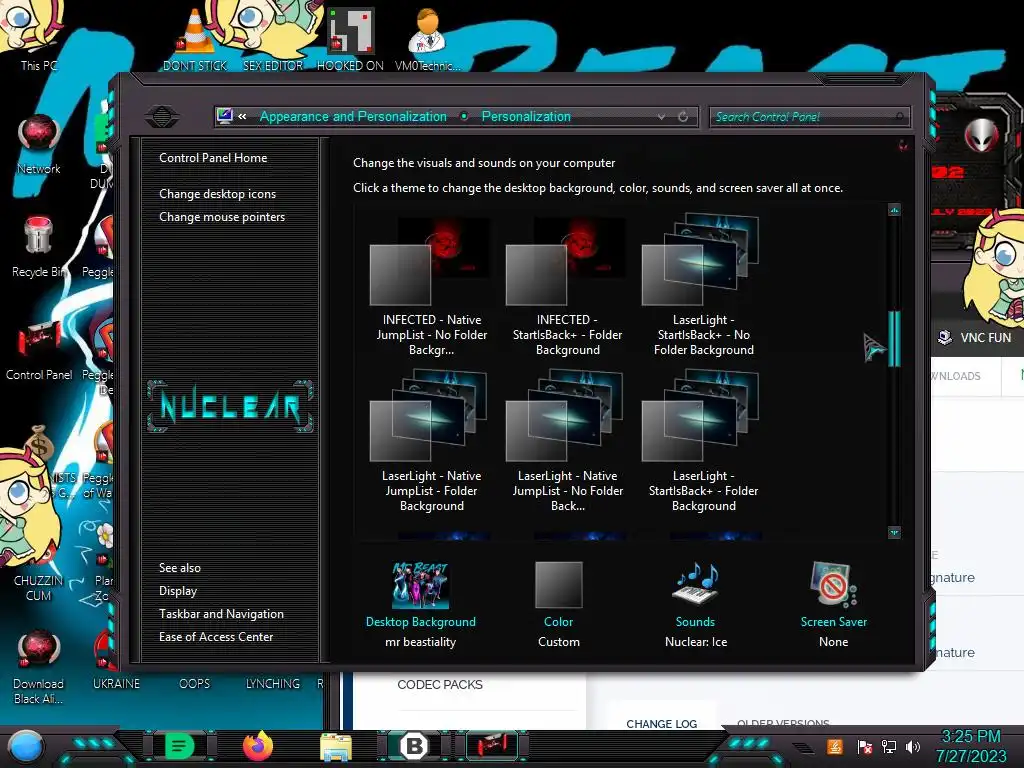The width and height of the screenshot is (1024, 768).
Task: Click the taskbar clock 3:25 PM
Action: pyautogui.click(x=971, y=736)
